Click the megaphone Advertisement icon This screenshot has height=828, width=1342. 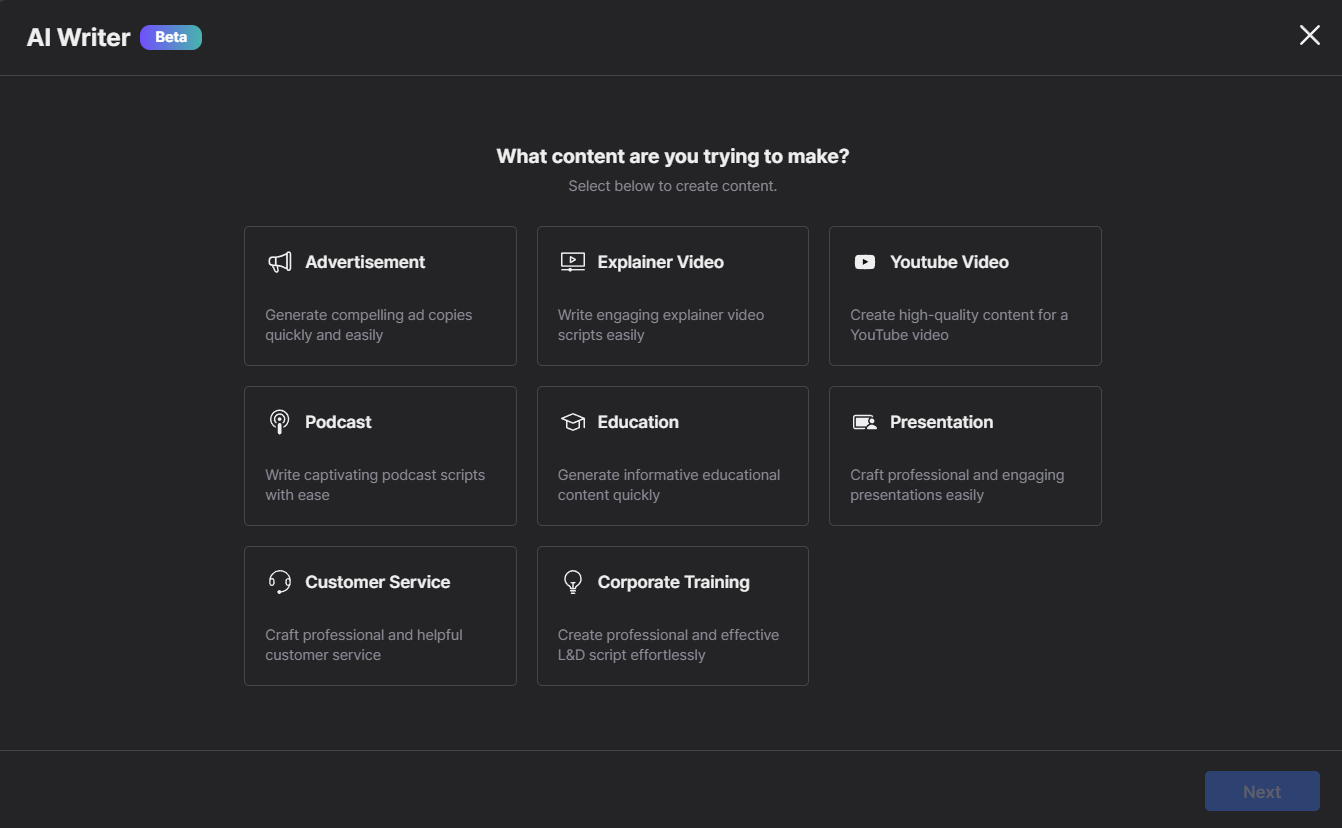pos(280,262)
